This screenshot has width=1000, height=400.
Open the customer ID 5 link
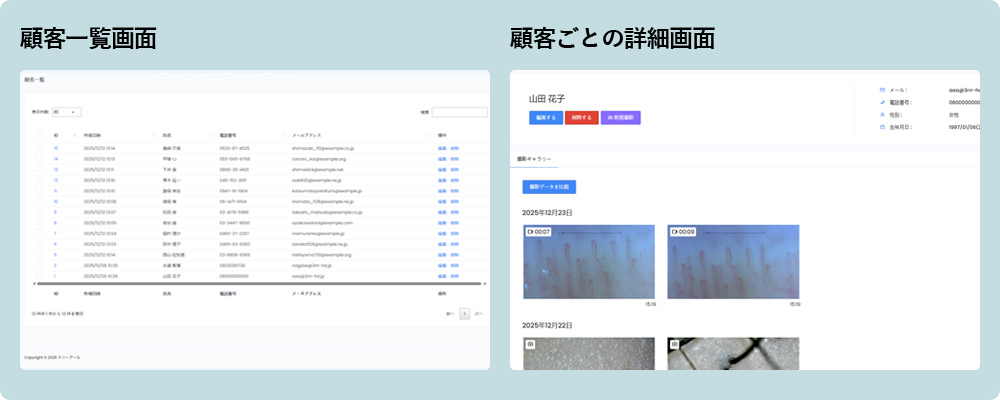point(55,255)
